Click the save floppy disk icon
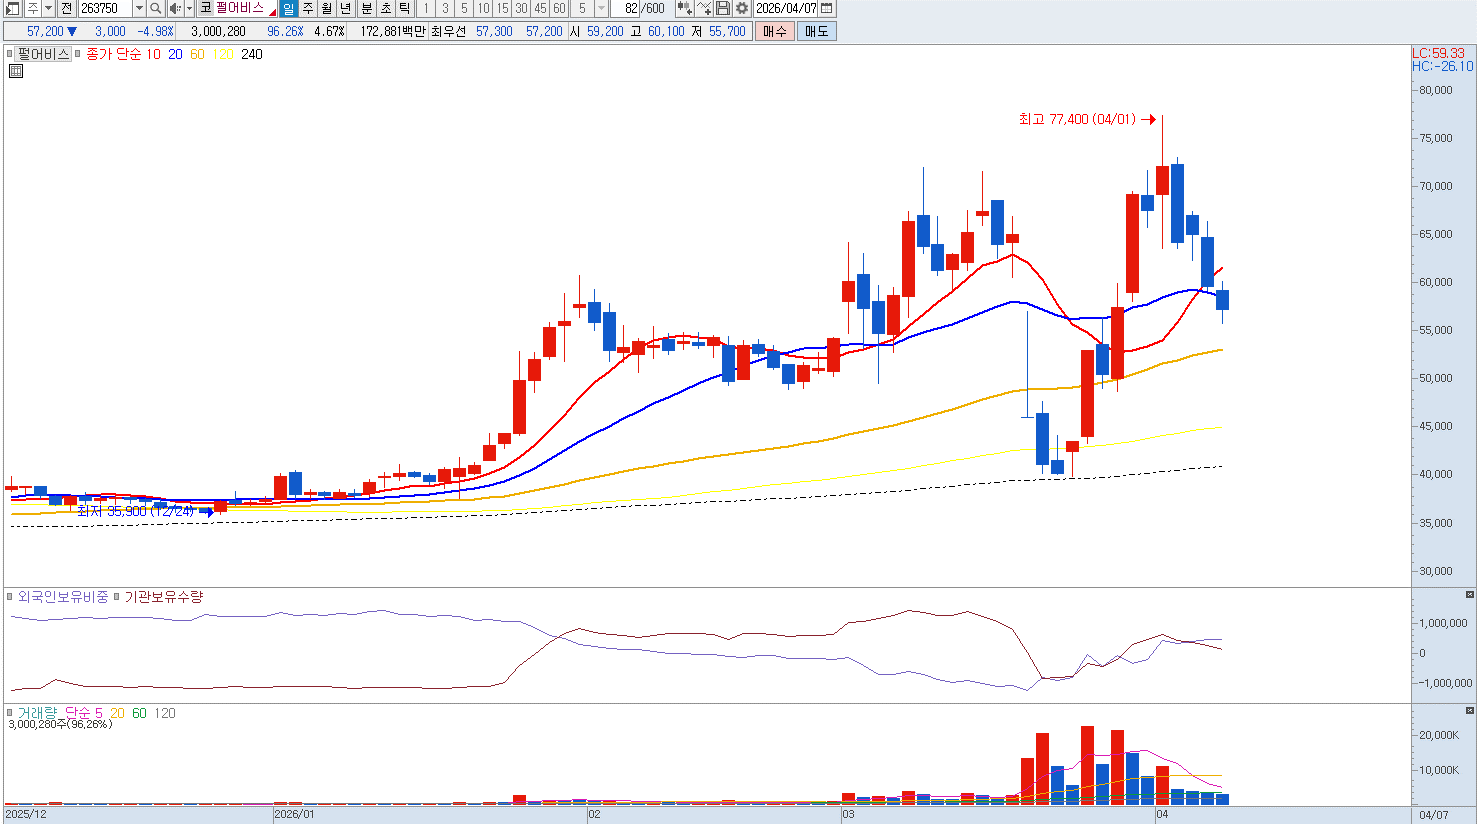The image size is (1477, 824). pyautogui.click(x=723, y=8)
